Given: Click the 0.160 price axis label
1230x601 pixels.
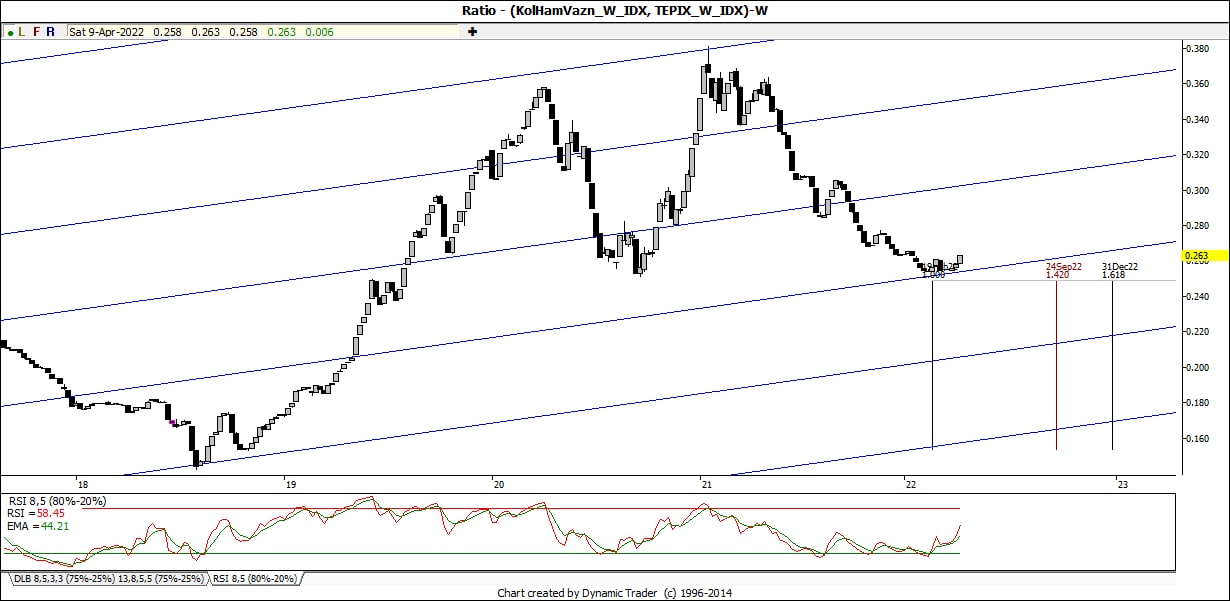Looking at the screenshot, I should (x=1199, y=438).
